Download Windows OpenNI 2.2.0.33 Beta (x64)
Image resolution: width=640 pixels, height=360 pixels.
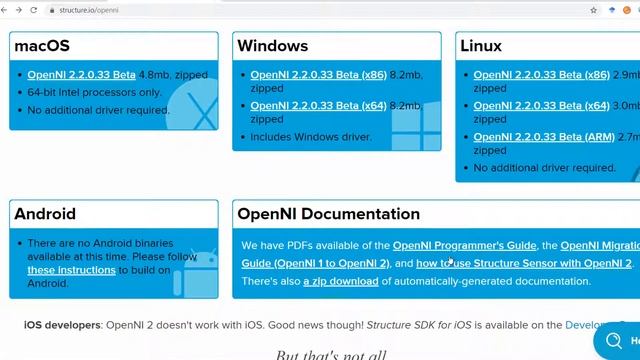(x=318, y=106)
